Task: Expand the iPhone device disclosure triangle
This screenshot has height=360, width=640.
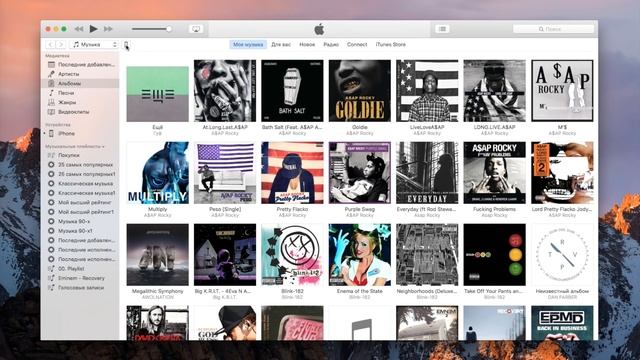Action: click(x=44, y=133)
